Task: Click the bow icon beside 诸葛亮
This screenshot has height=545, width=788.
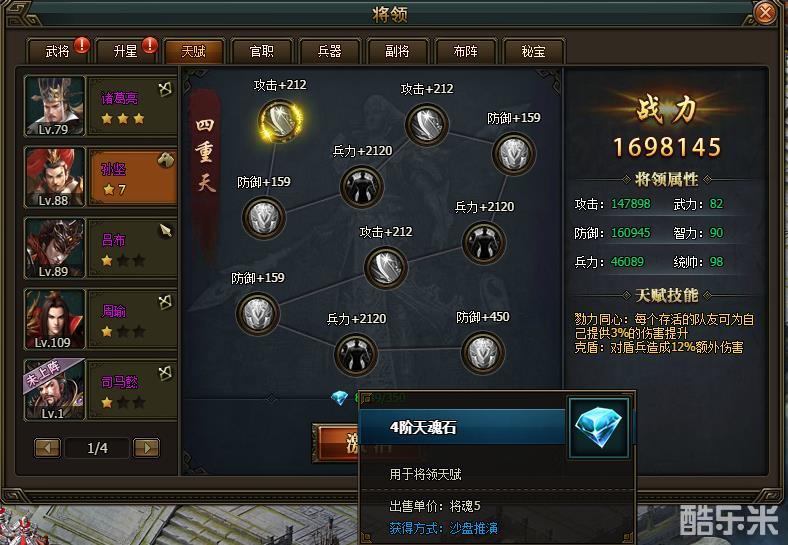Action: (165, 89)
